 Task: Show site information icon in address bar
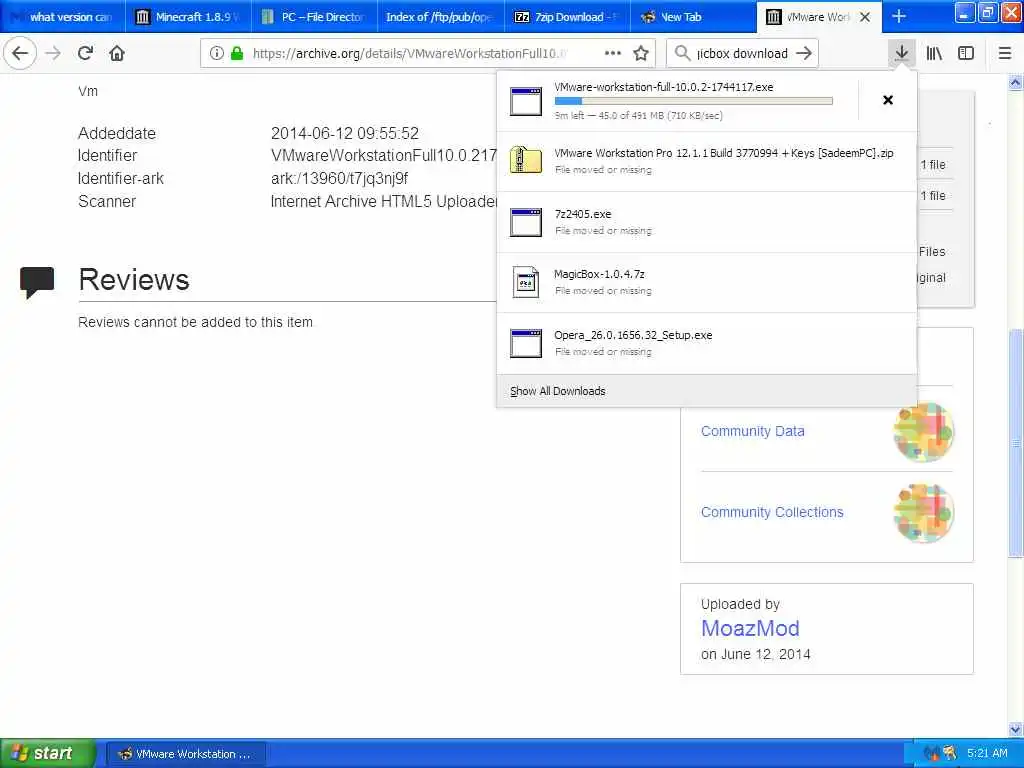[x=217, y=53]
